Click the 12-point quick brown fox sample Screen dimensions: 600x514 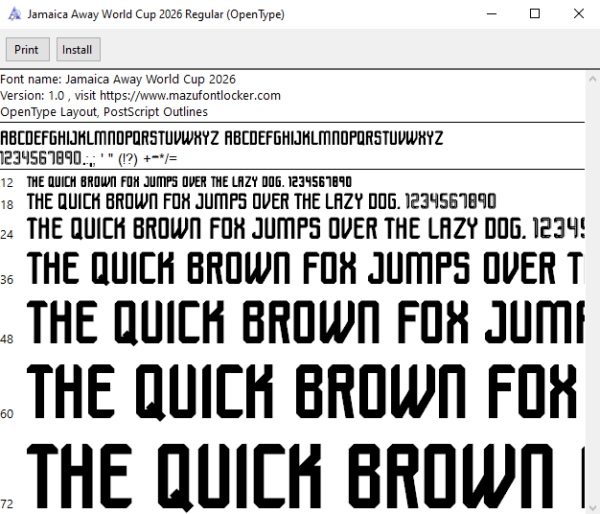189,182
